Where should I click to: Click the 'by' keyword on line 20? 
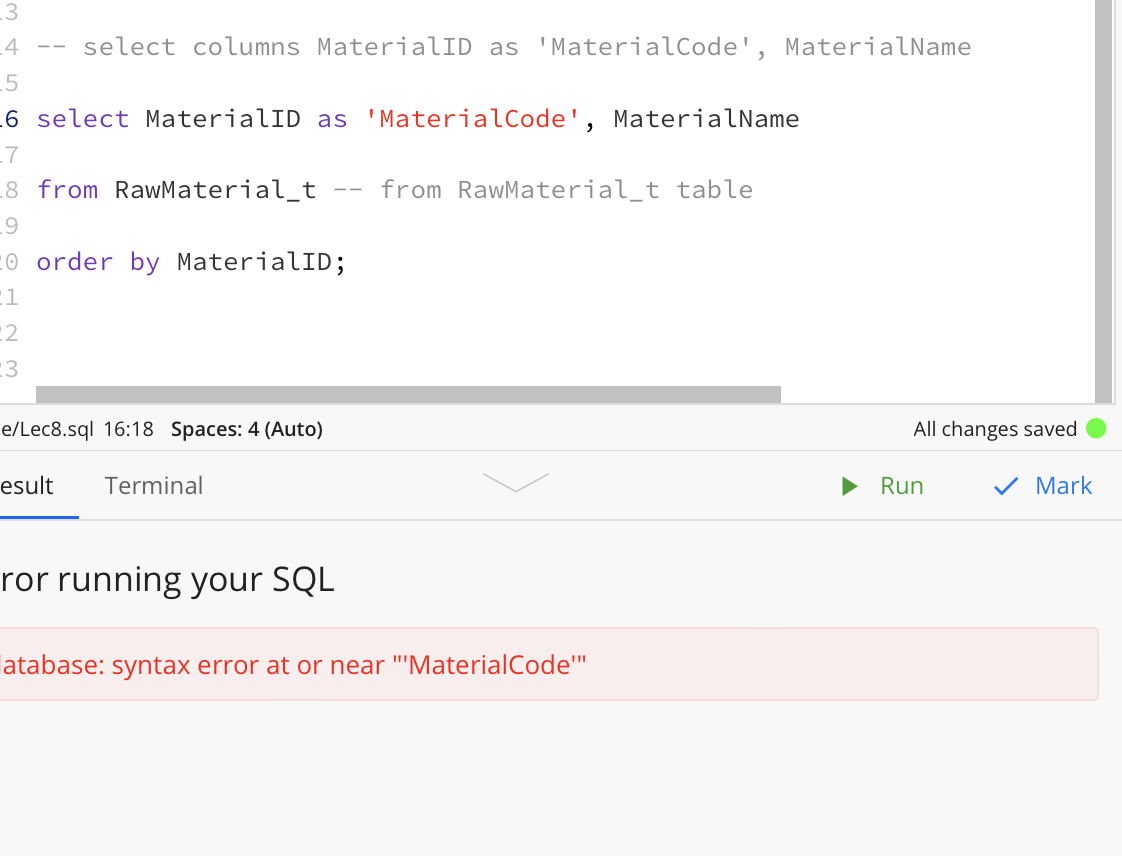coord(145,262)
